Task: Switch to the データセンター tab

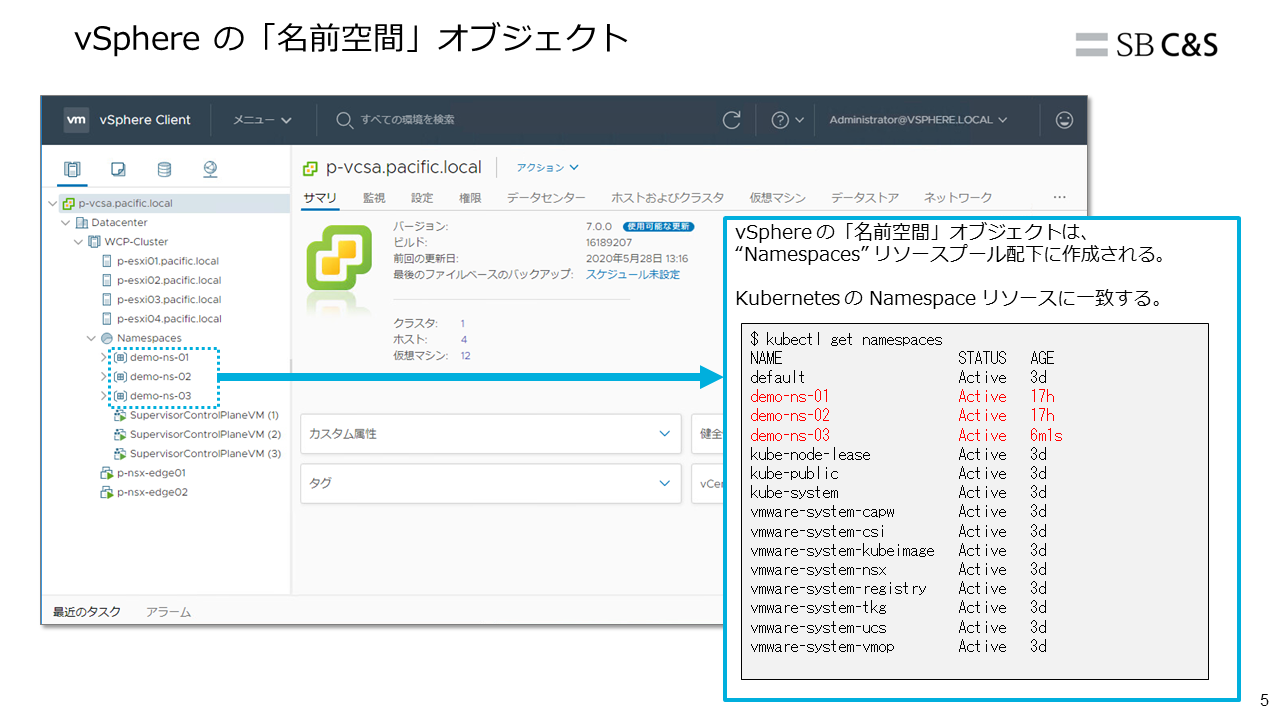Action: 546,198
